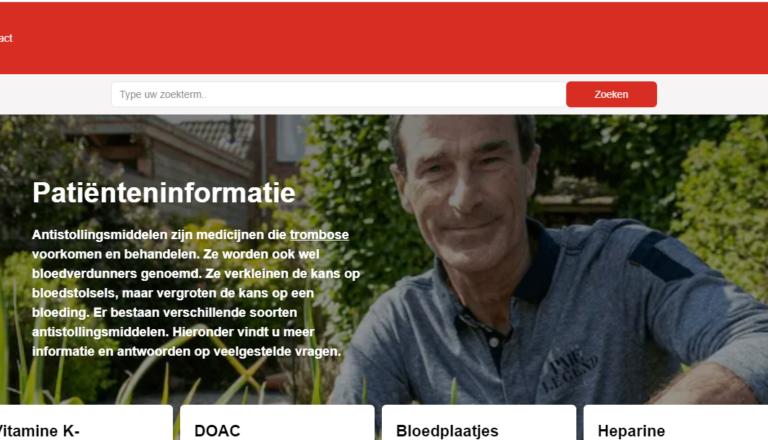Click the word Antistollingsmiddelen starting the paragraph
This screenshot has height=440, width=768.
point(99,235)
